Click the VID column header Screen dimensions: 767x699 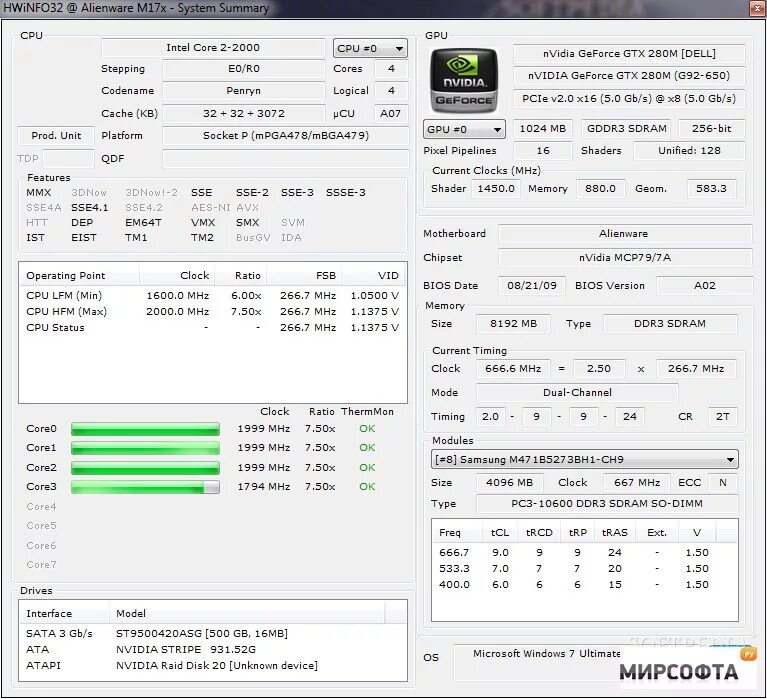tap(374, 275)
